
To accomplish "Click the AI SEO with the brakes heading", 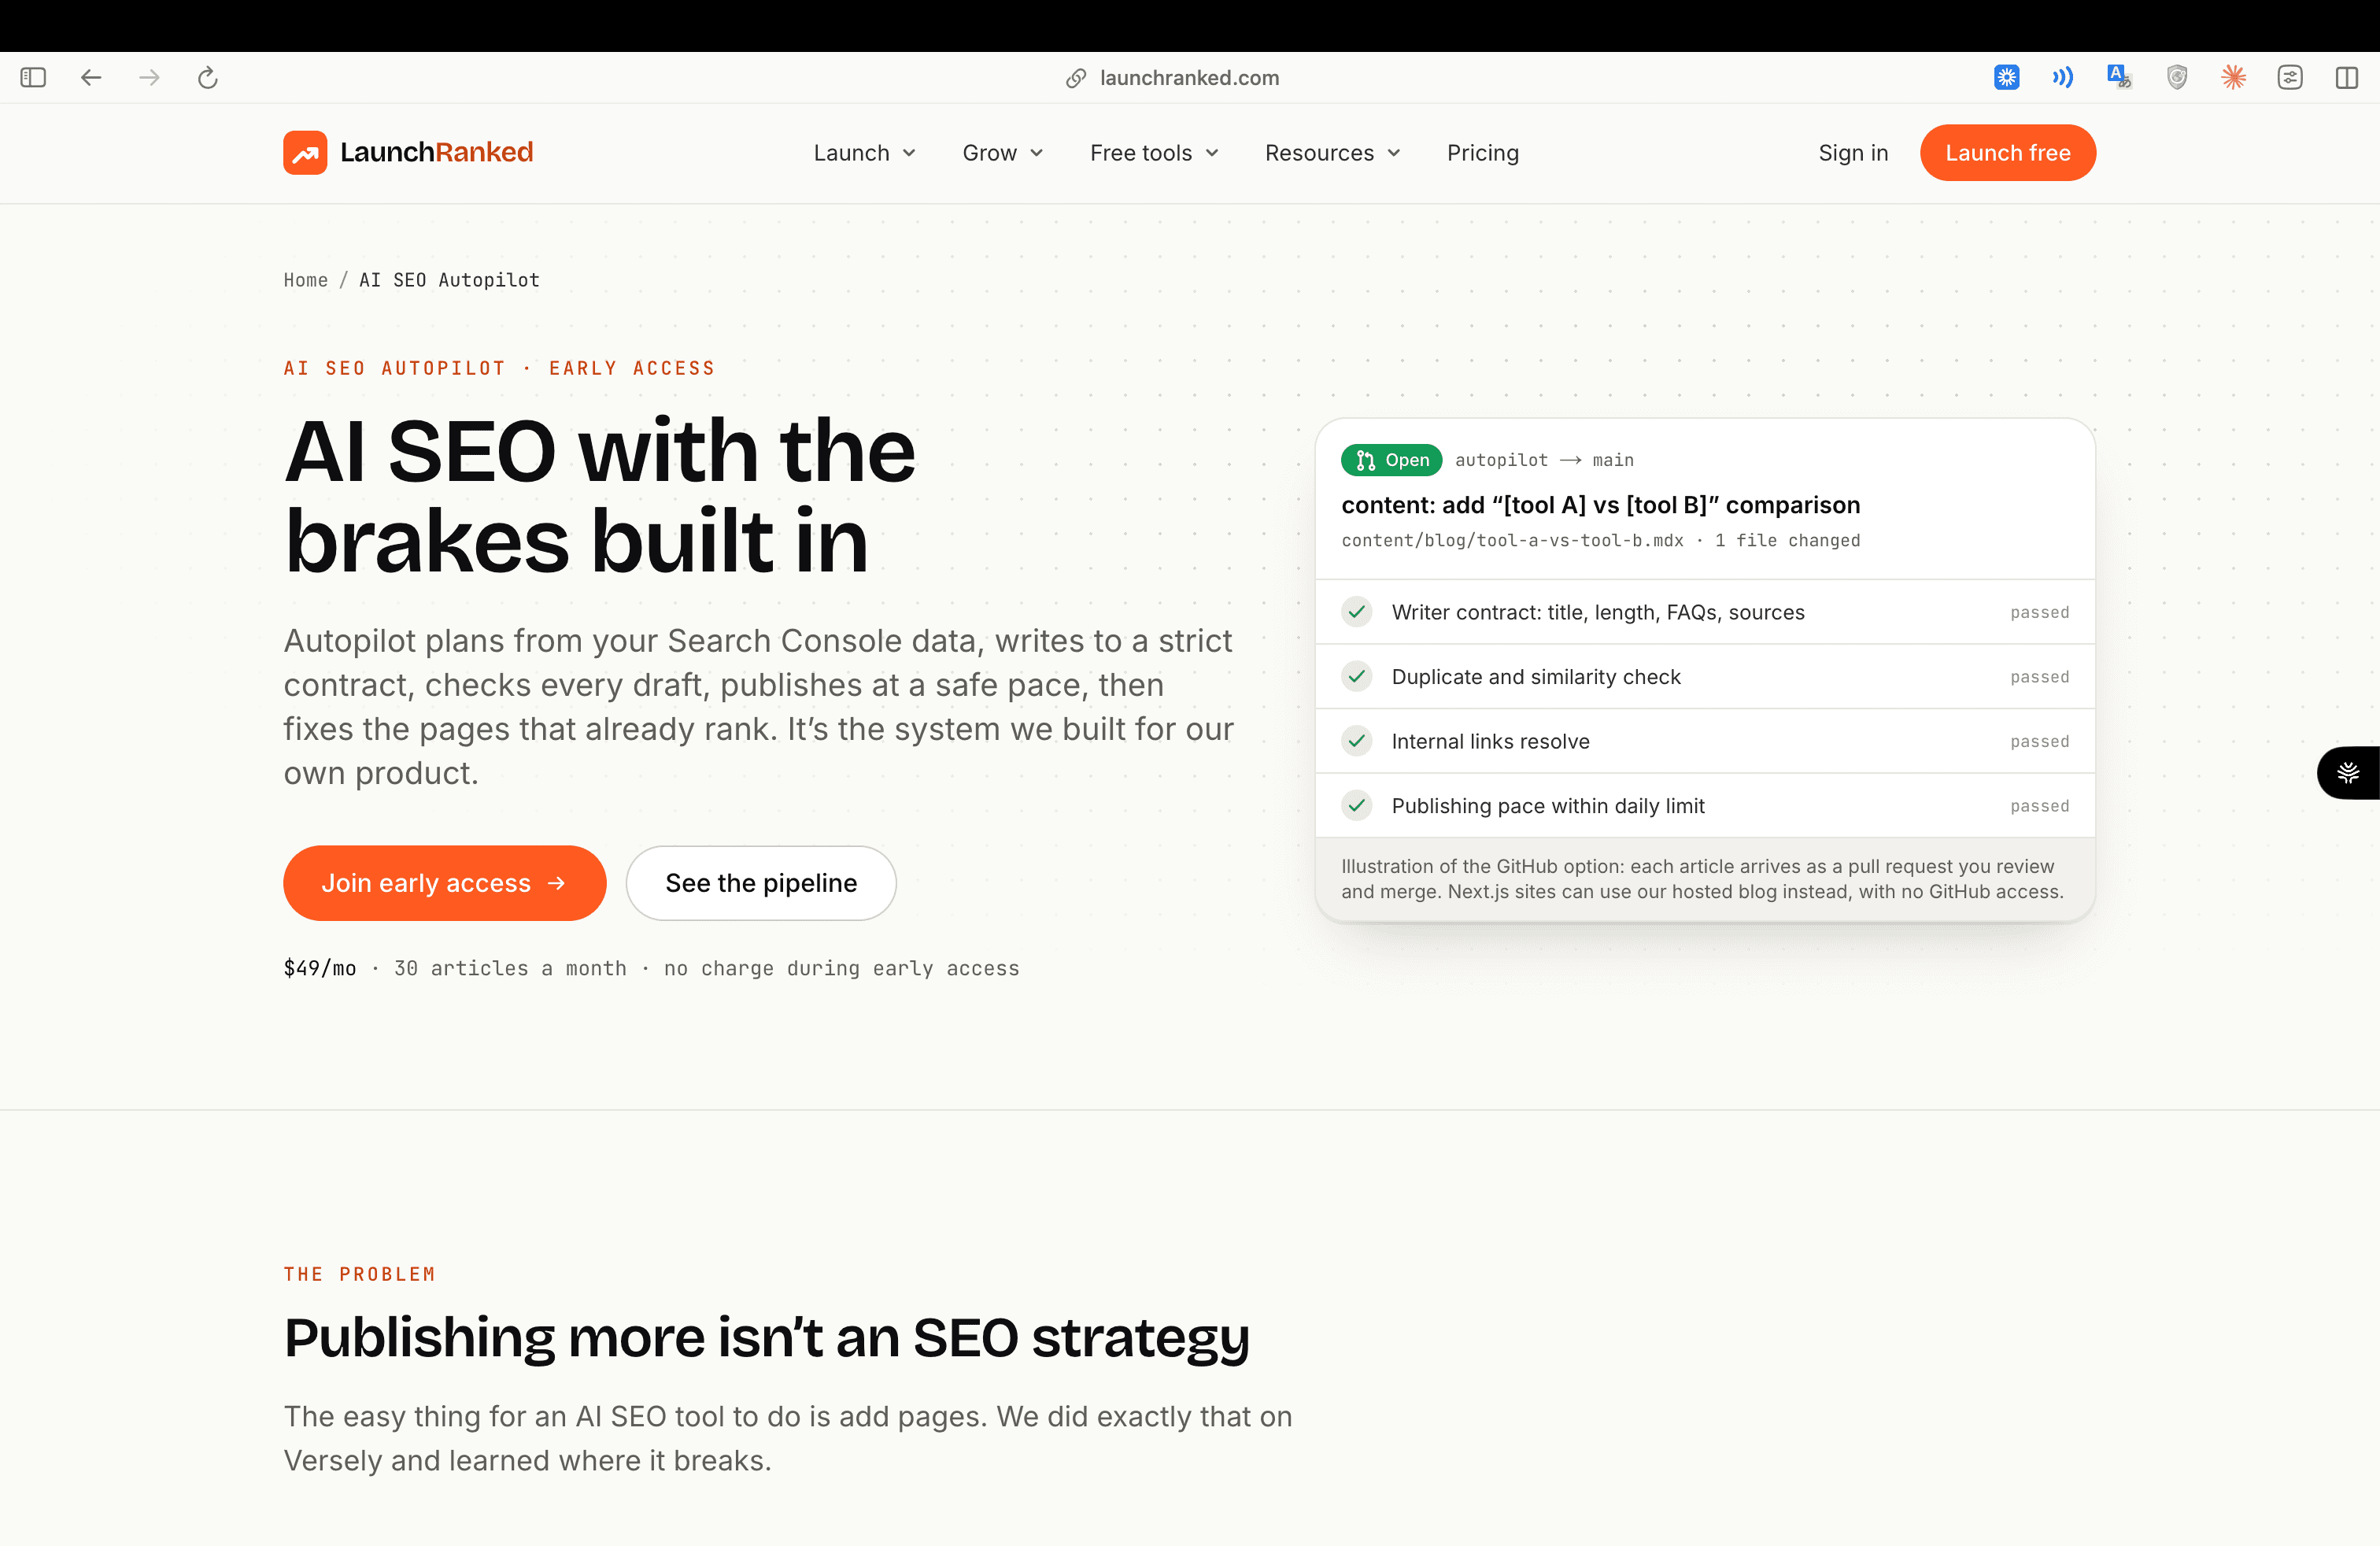I will [600, 496].
